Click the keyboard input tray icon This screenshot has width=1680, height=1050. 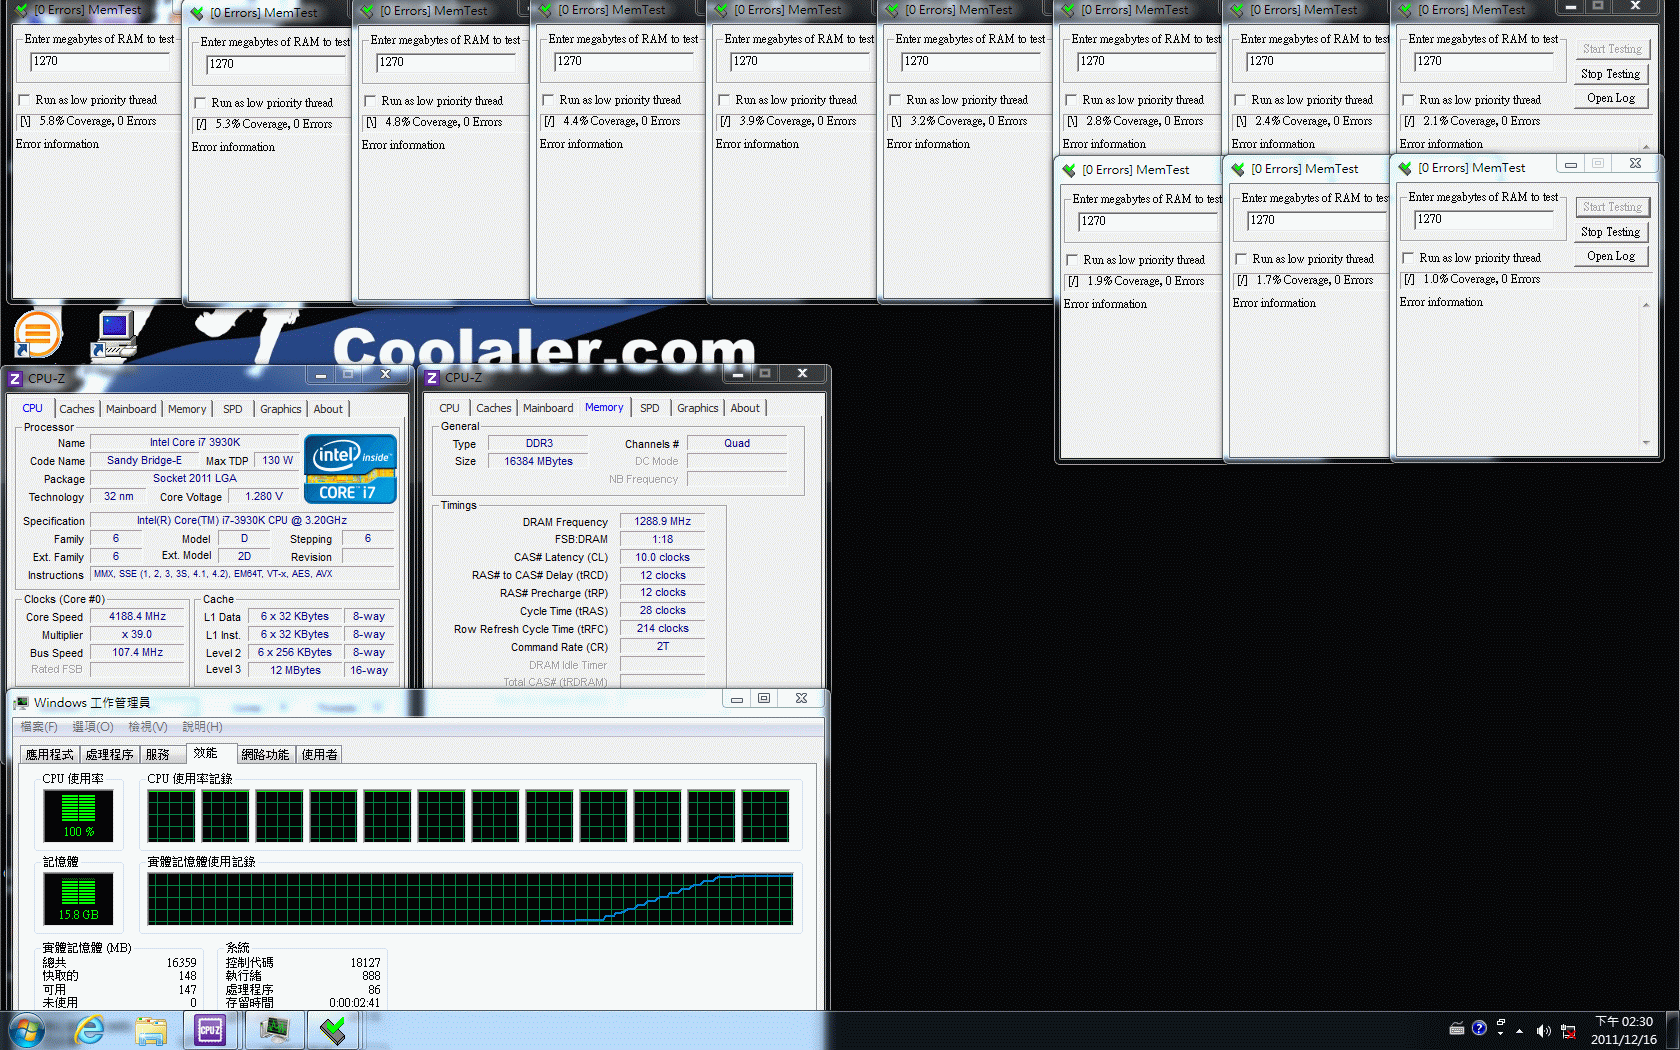pos(1457,1028)
